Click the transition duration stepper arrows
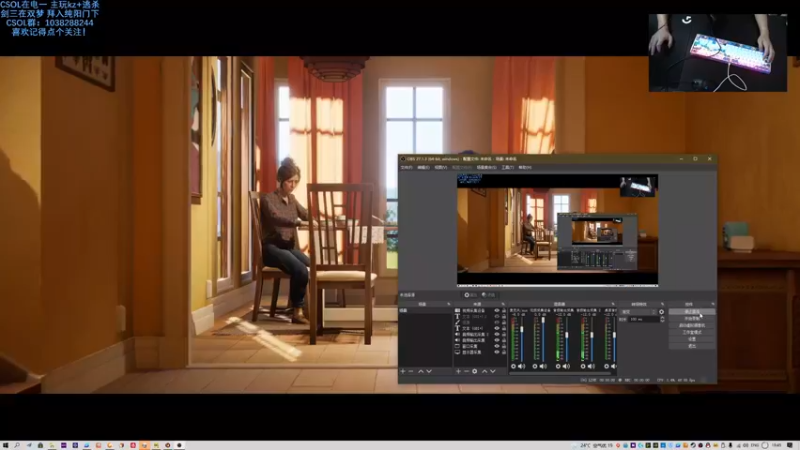Image resolution: width=800 pixels, height=450 pixels. [662, 319]
